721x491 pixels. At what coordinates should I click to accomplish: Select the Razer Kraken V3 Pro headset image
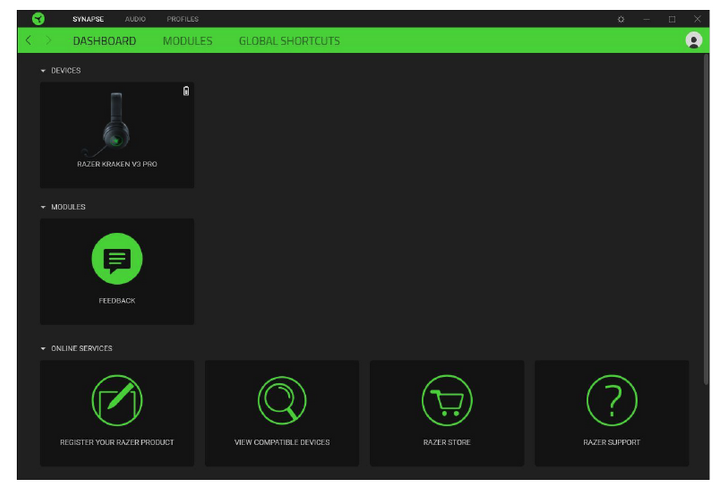[109, 124]
